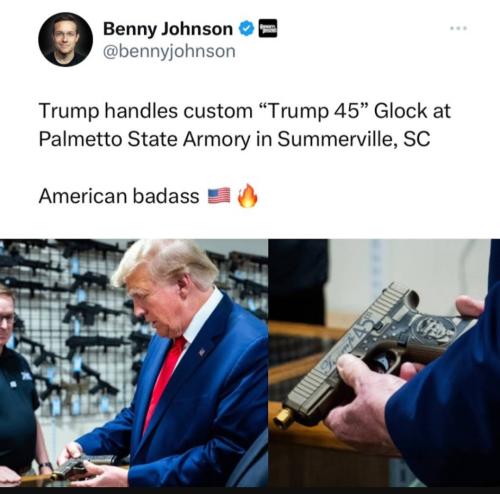Click the tweet line mentioning "Trump 45" Glock
This screenshot has width=500, height=494.
pos(245,111)
